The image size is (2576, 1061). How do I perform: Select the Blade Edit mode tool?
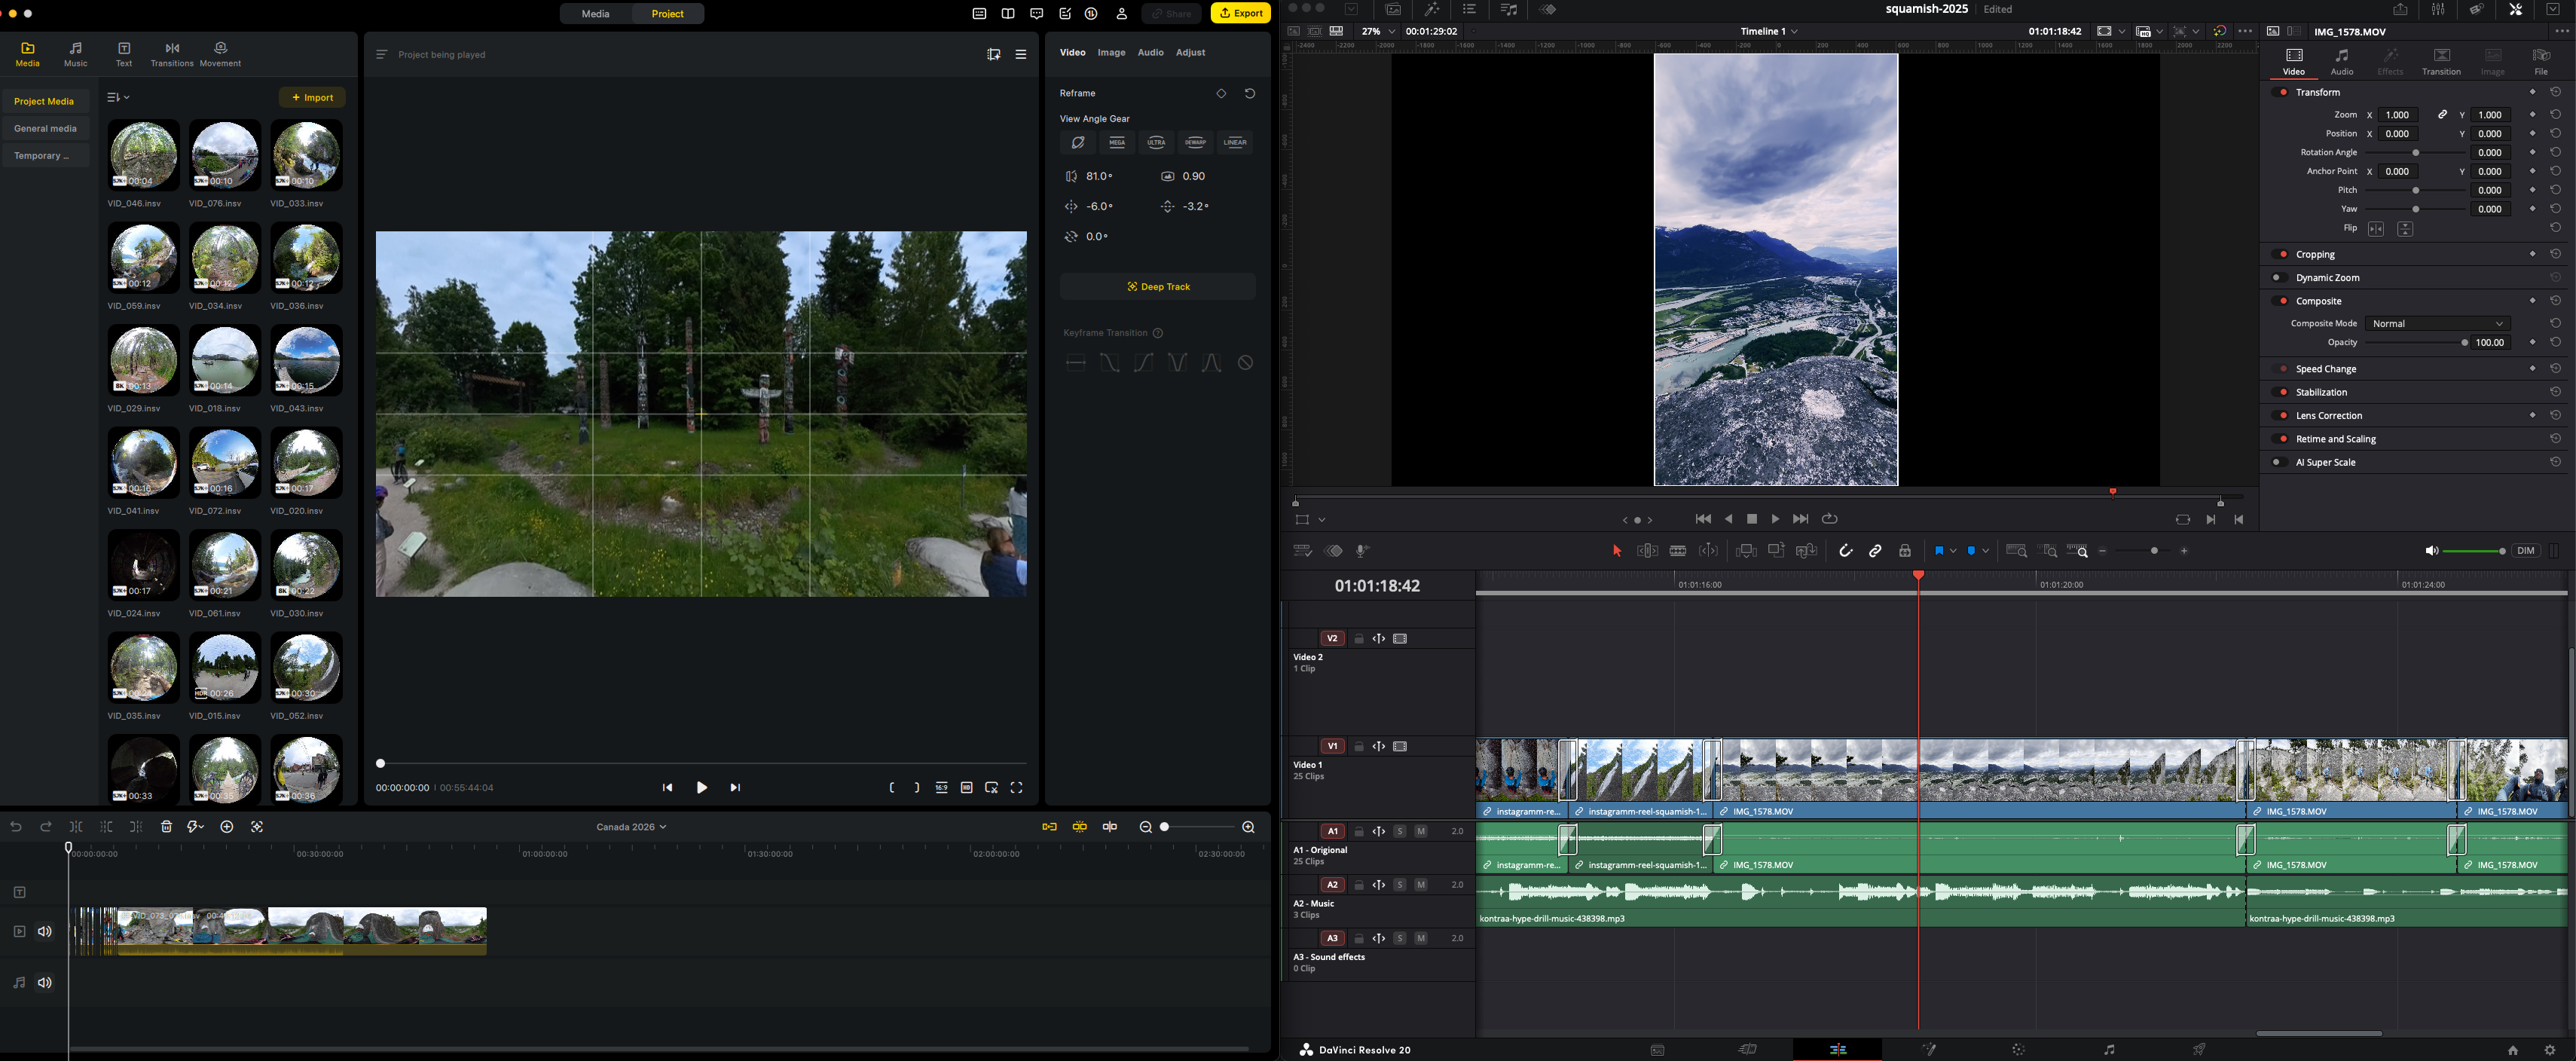point(1678,550)
